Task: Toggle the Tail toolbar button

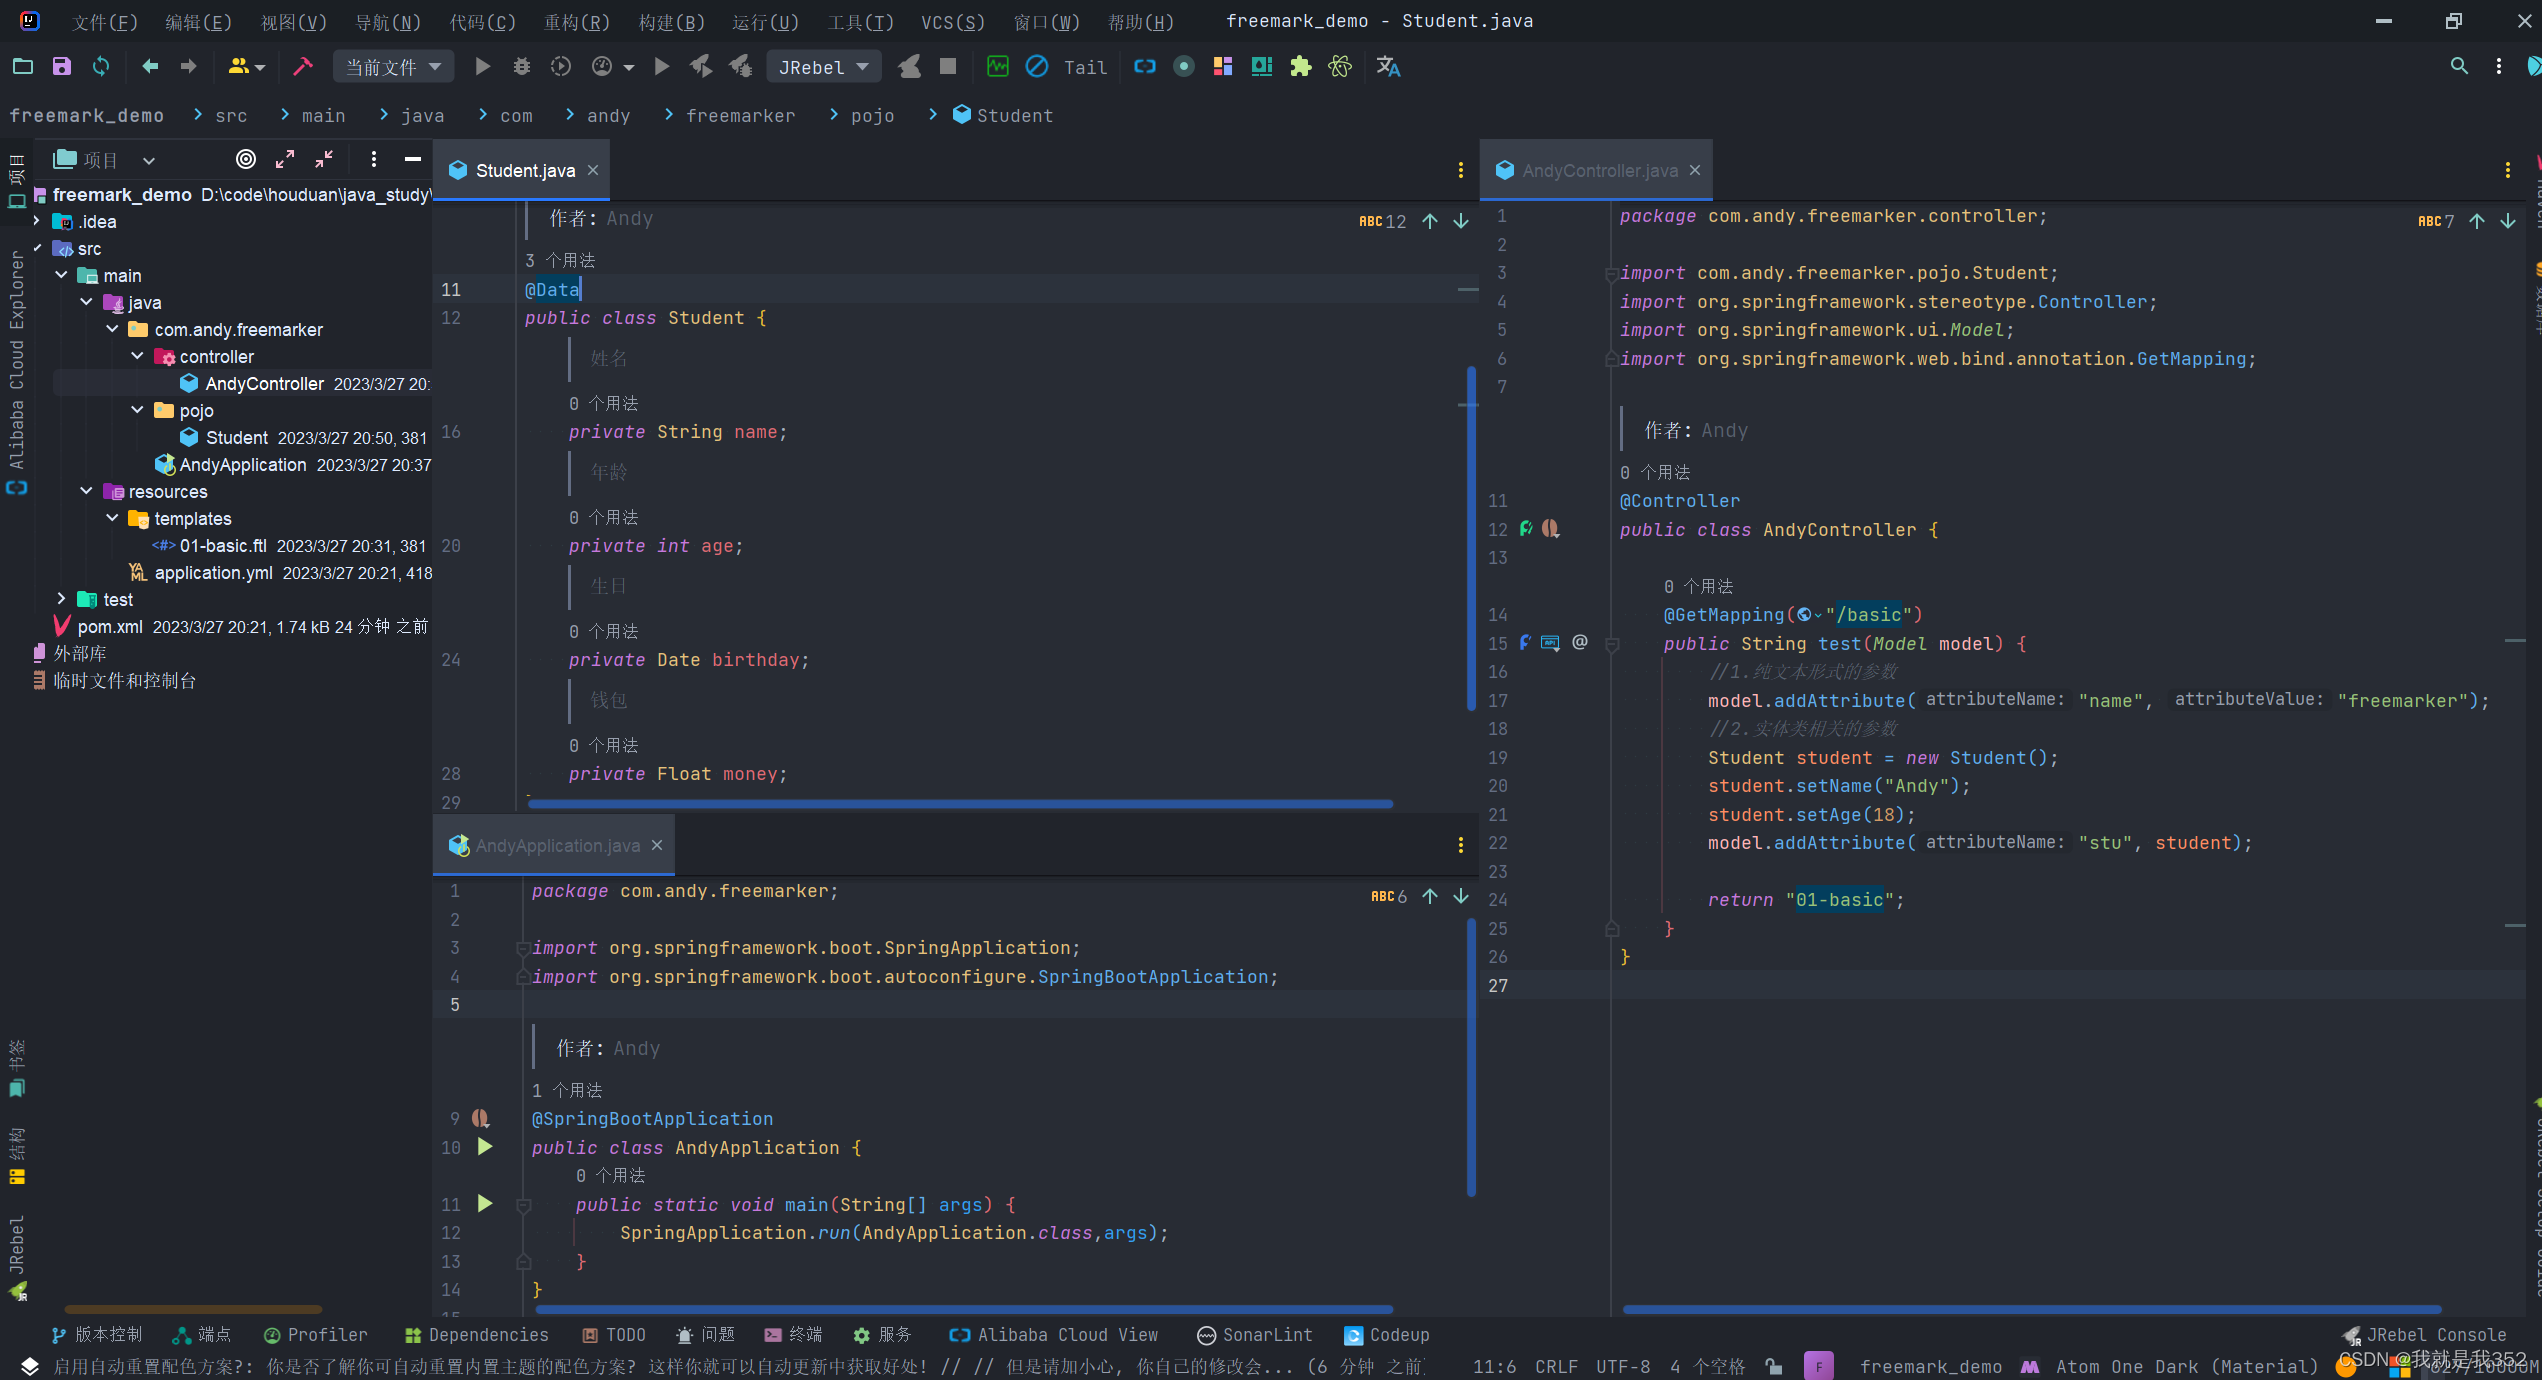Action: 1085,67
